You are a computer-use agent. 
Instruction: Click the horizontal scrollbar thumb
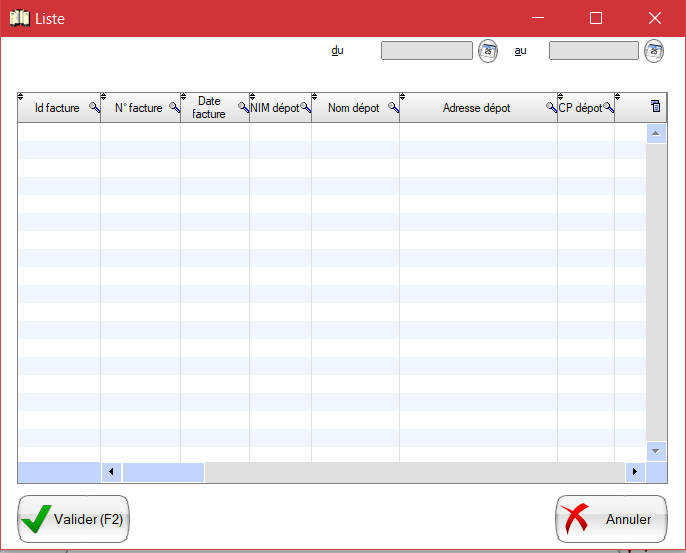163,471
